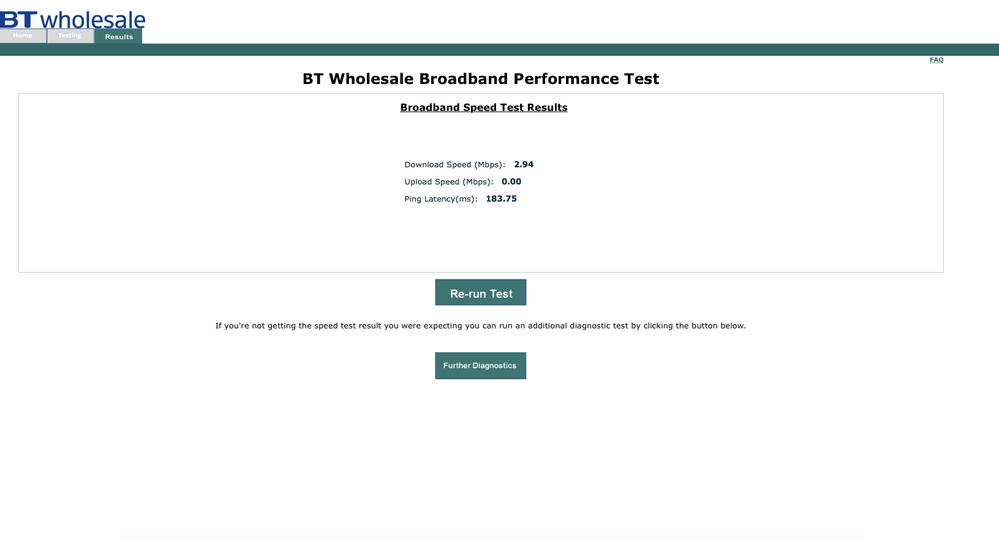Click the additional diagnostic test instruction sentence
This screenshot has height=541, width=999.
pos(480,326)
